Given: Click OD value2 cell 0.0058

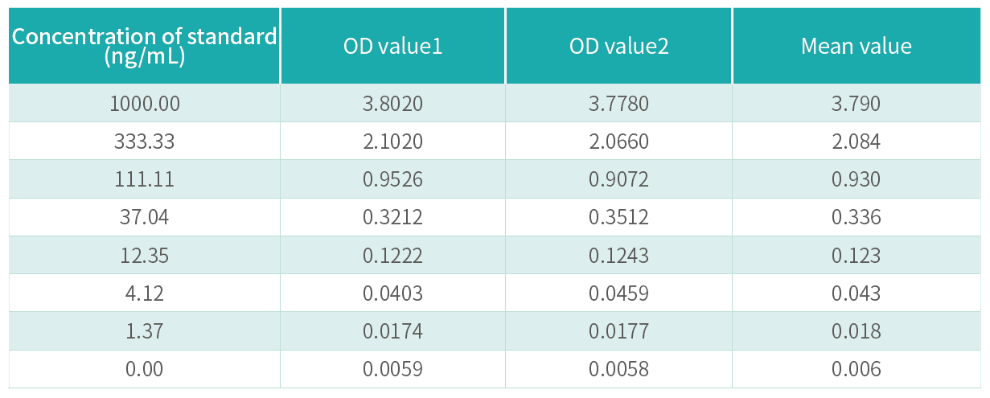Looking at the screenshot, I should point(619,369).
